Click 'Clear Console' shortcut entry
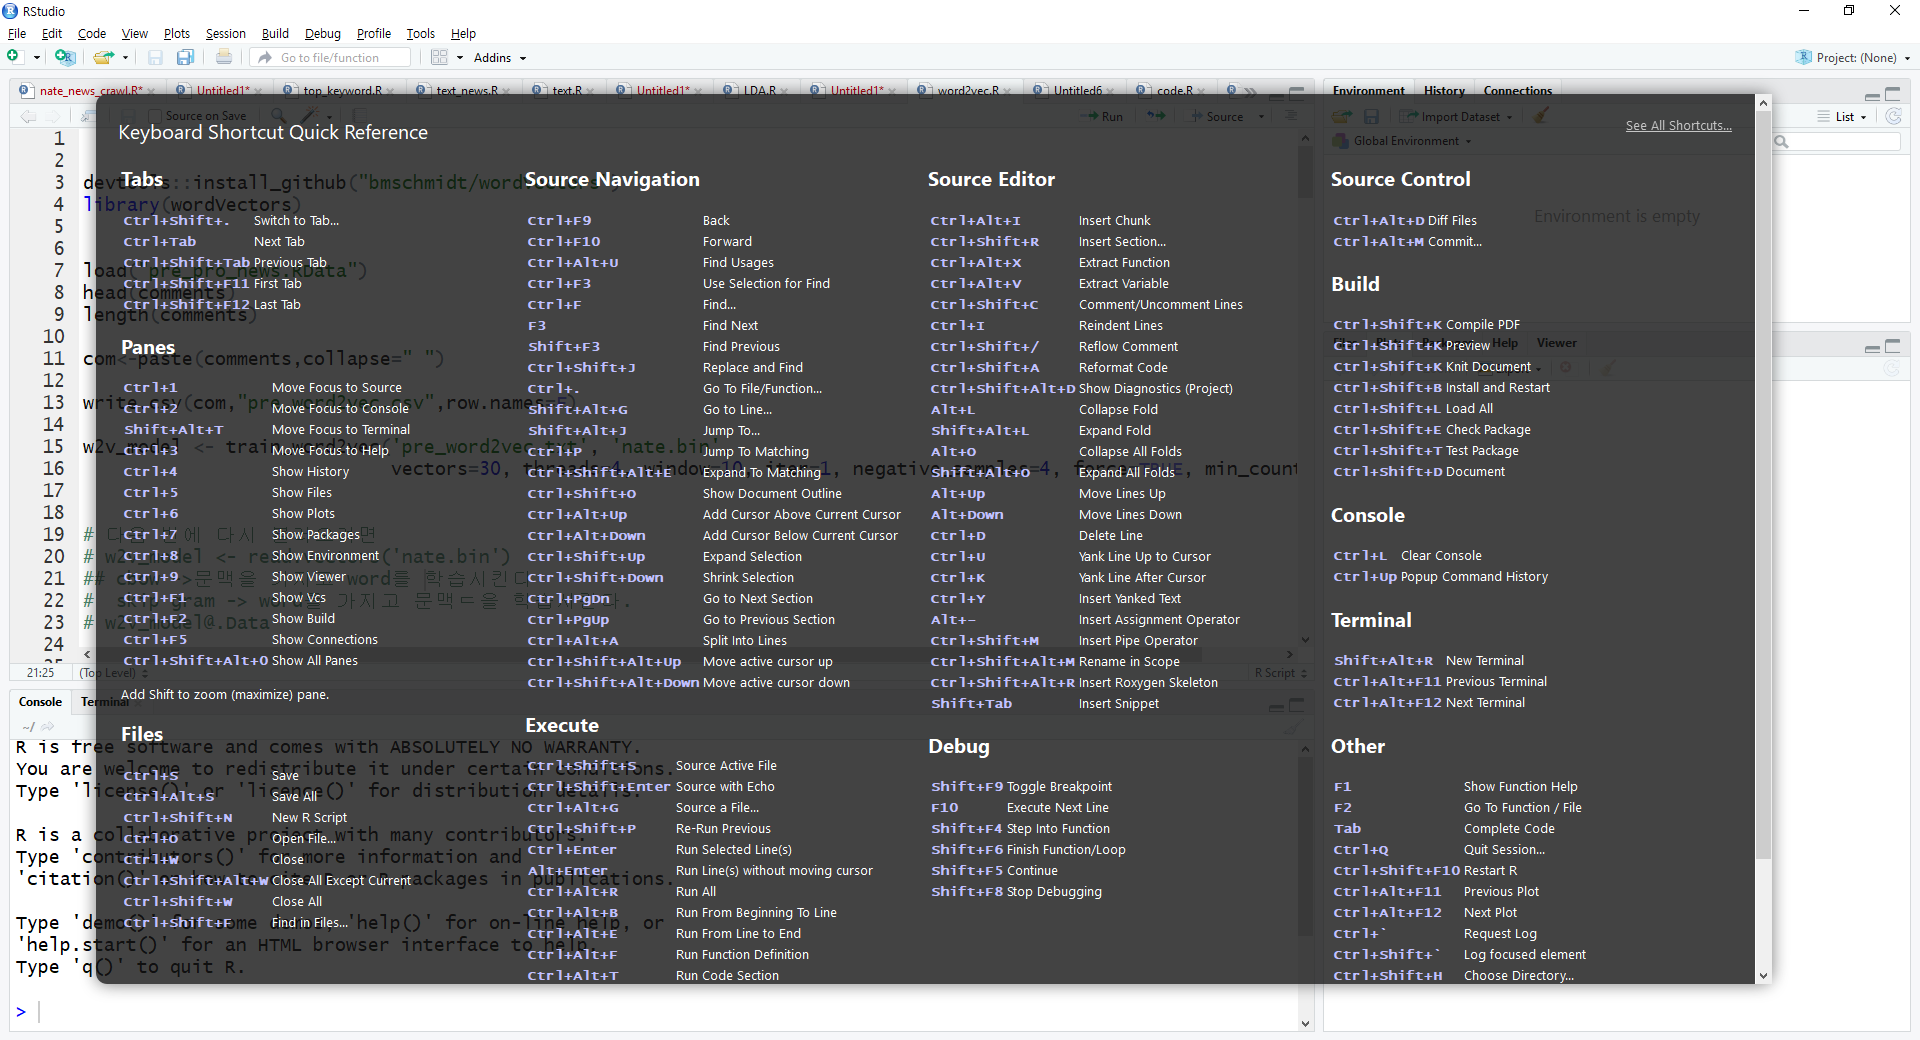Image resolution: width=1920 pixels, height=1040 pixels. click(x=1441, y=556)
